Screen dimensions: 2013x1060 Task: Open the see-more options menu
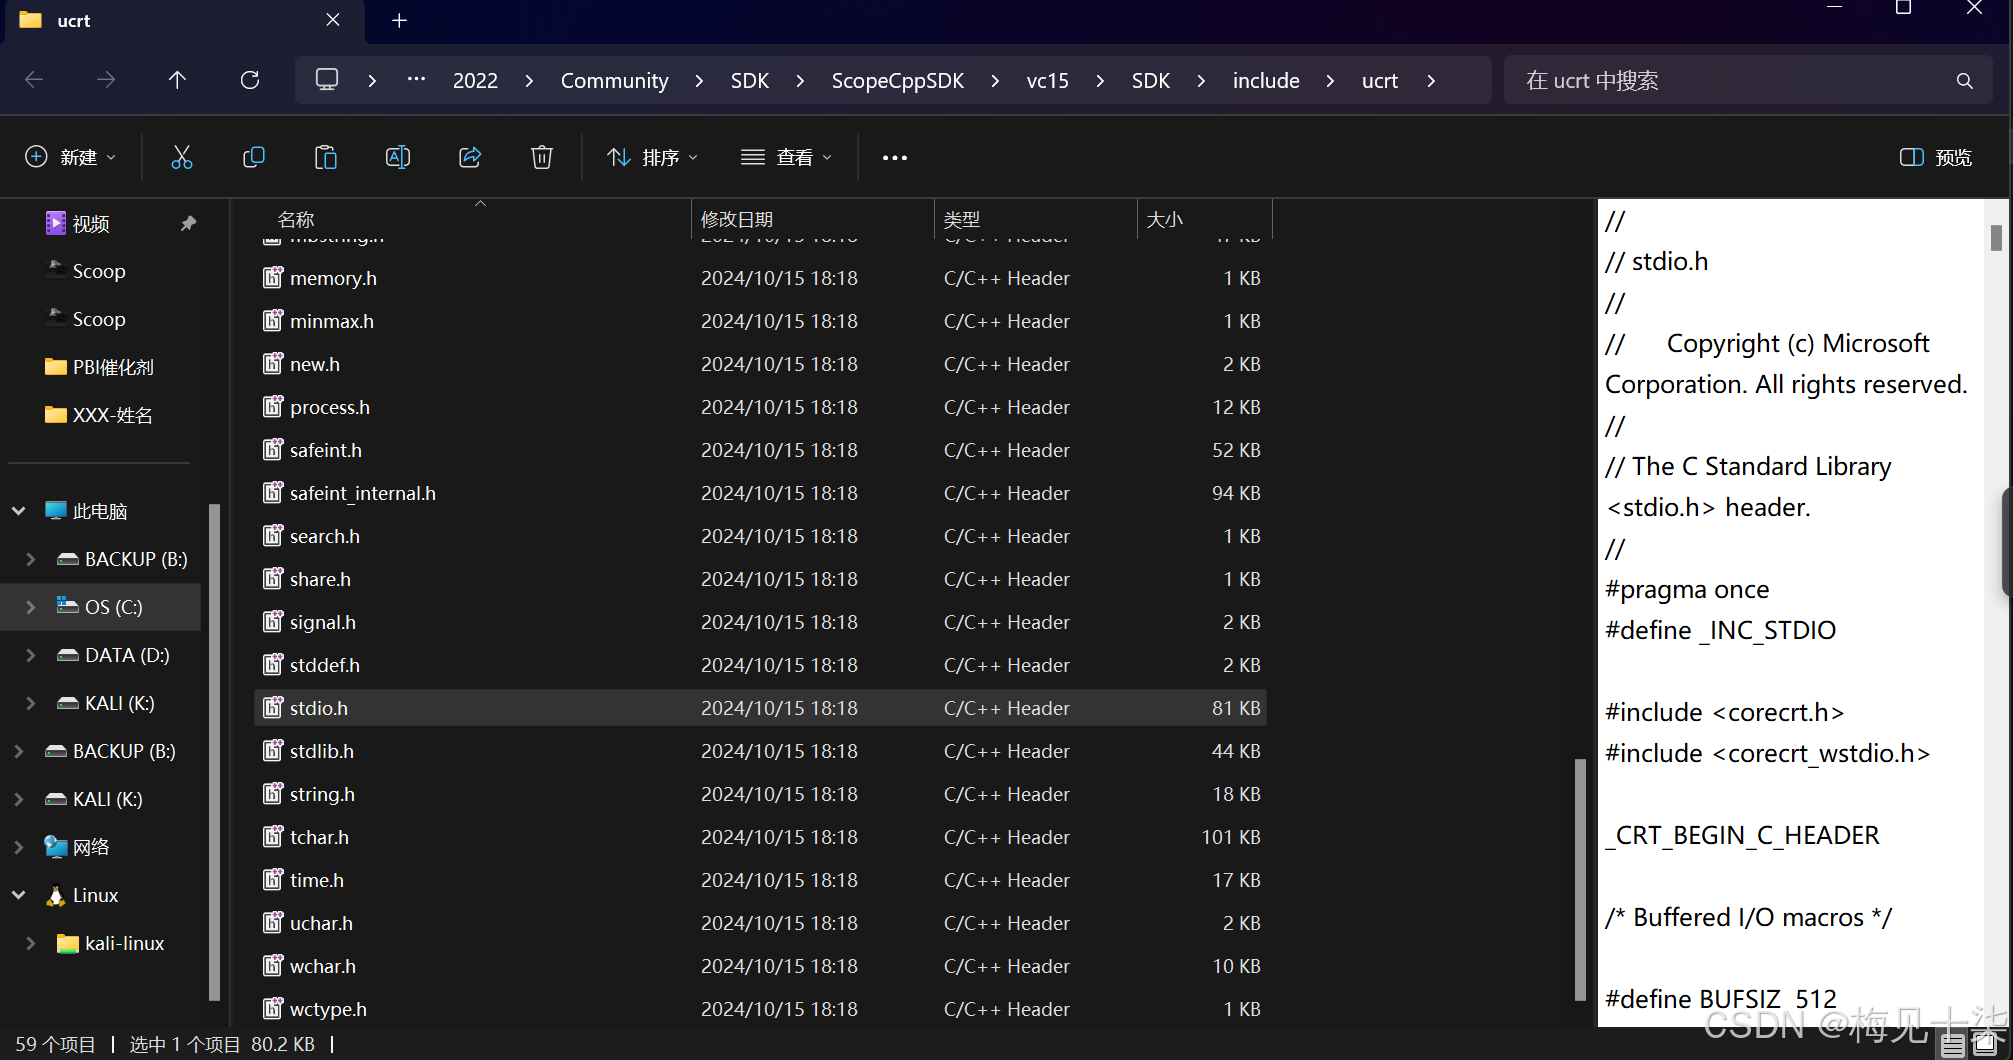(893, 157)
